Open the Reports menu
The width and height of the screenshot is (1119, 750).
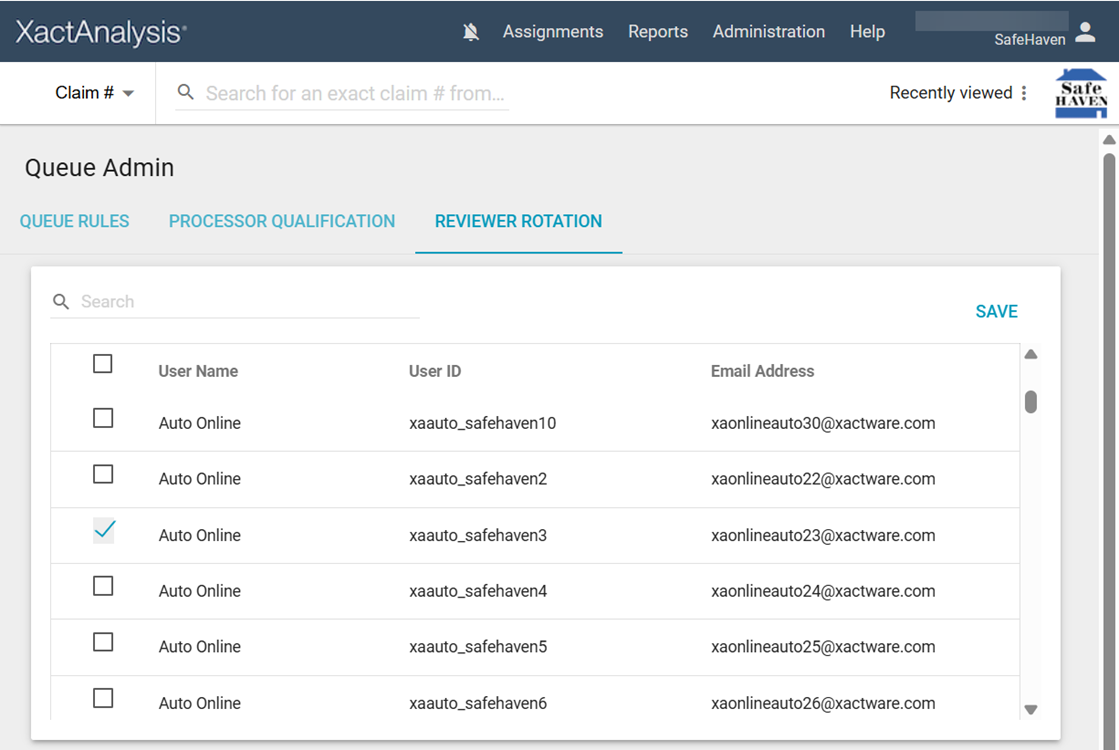(657, 32)
